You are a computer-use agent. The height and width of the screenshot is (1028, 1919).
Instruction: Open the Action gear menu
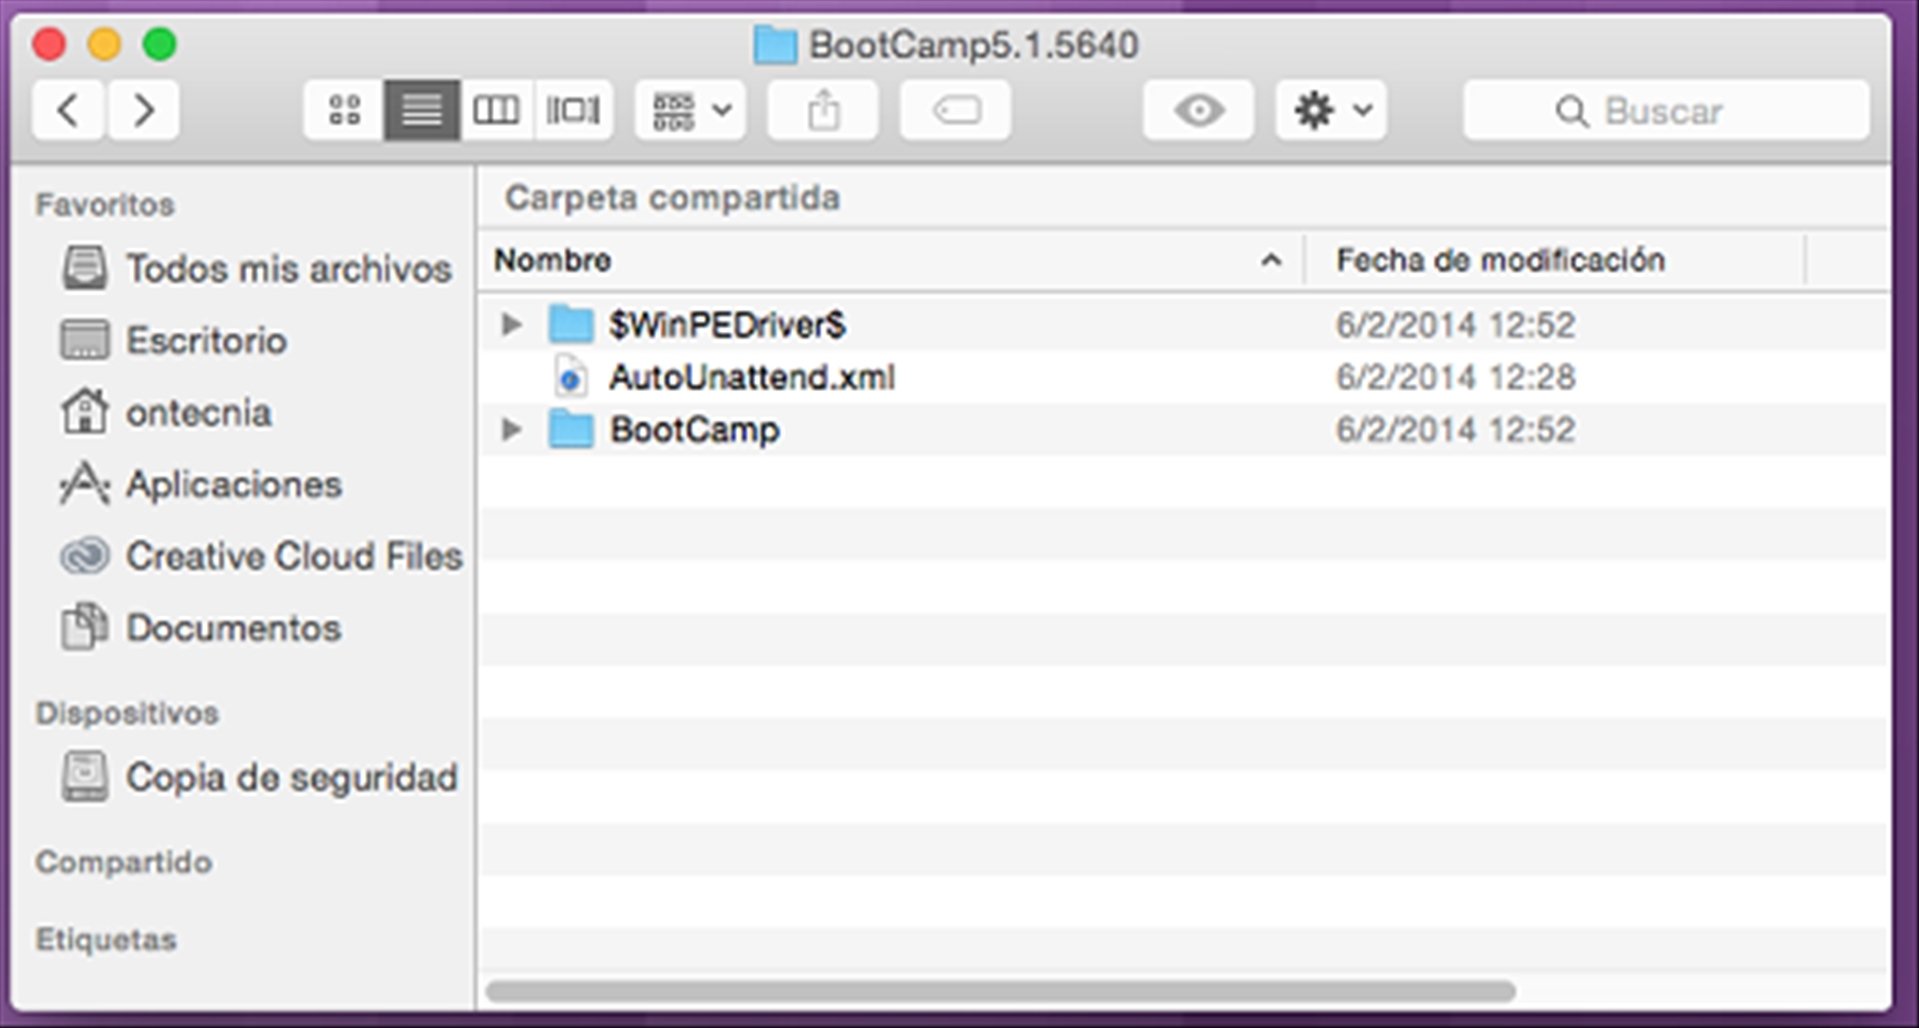[x=1331, y=110]
